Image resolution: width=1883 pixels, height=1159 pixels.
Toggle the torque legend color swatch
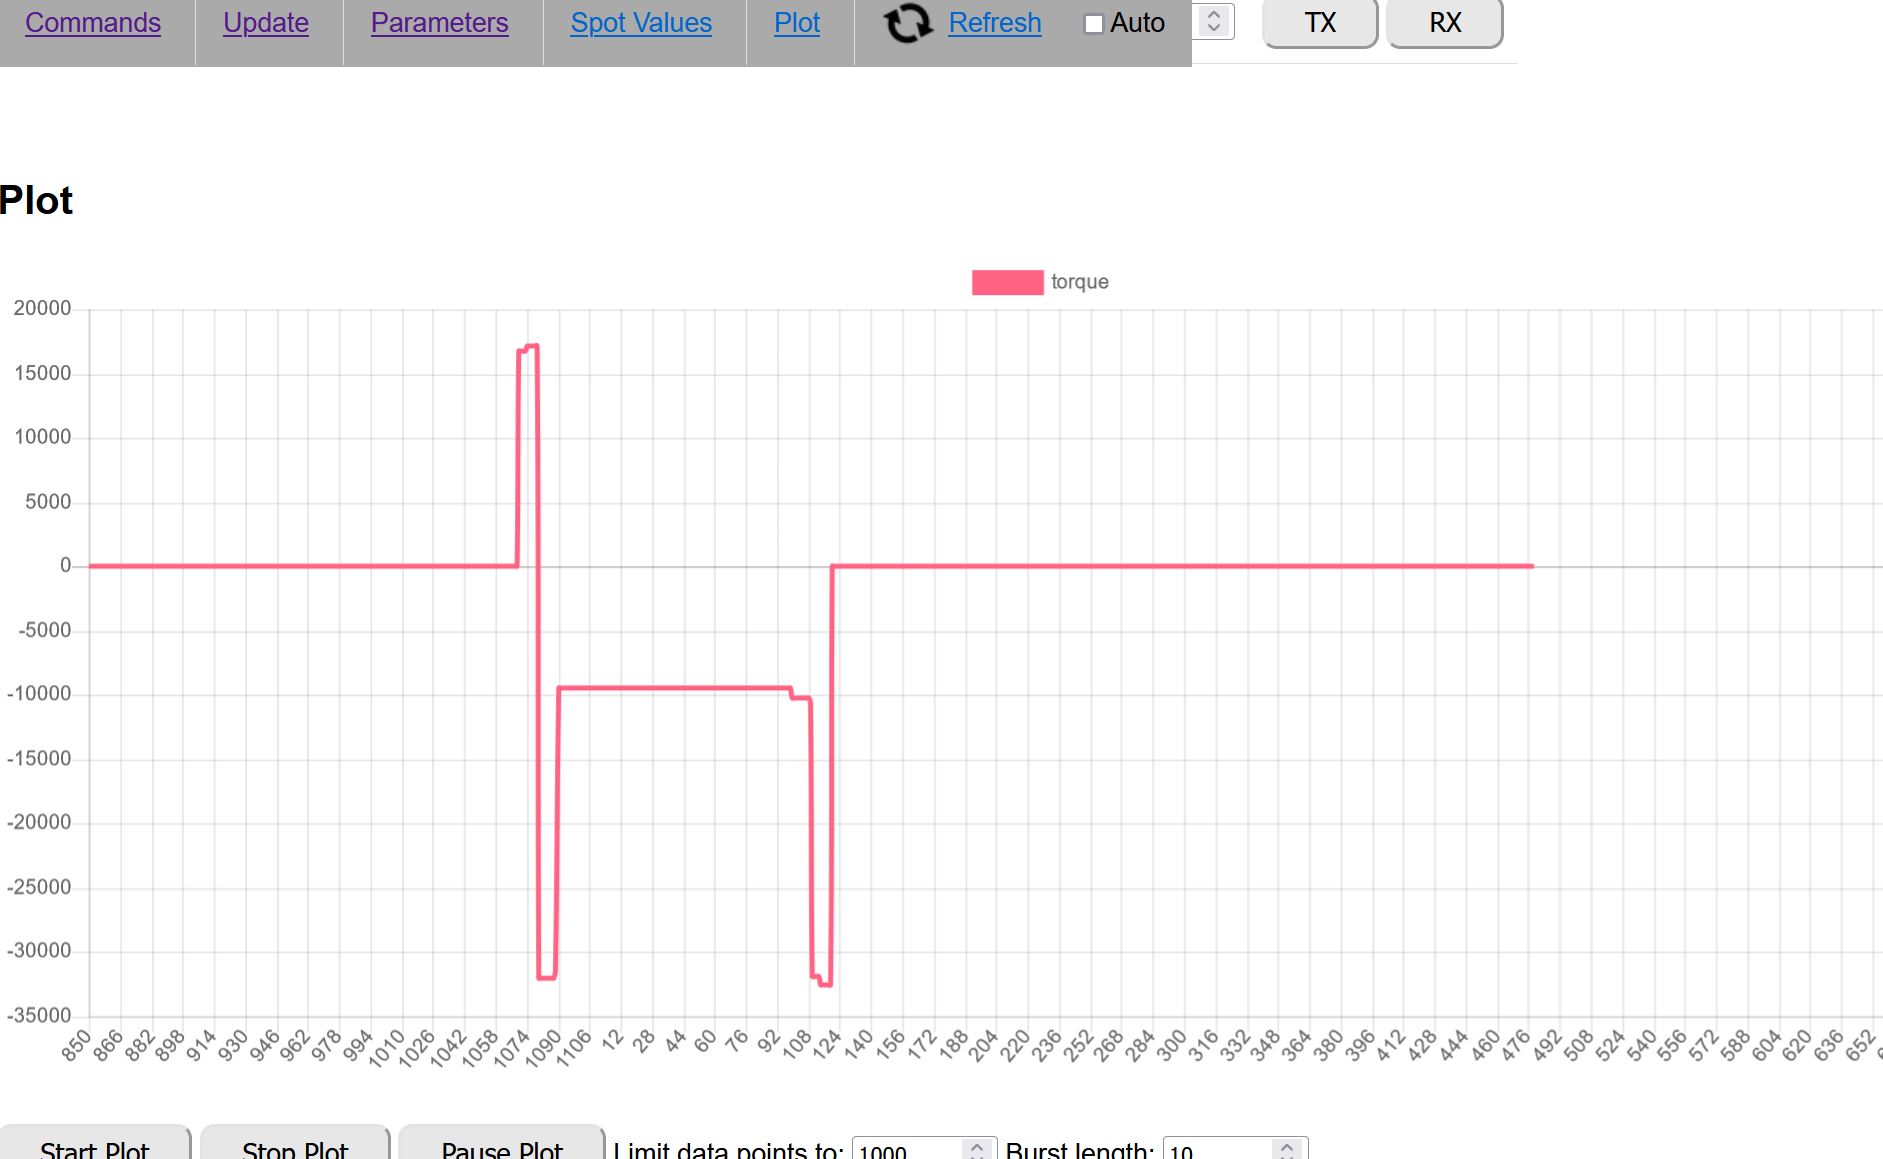[x=1007, y=283]
